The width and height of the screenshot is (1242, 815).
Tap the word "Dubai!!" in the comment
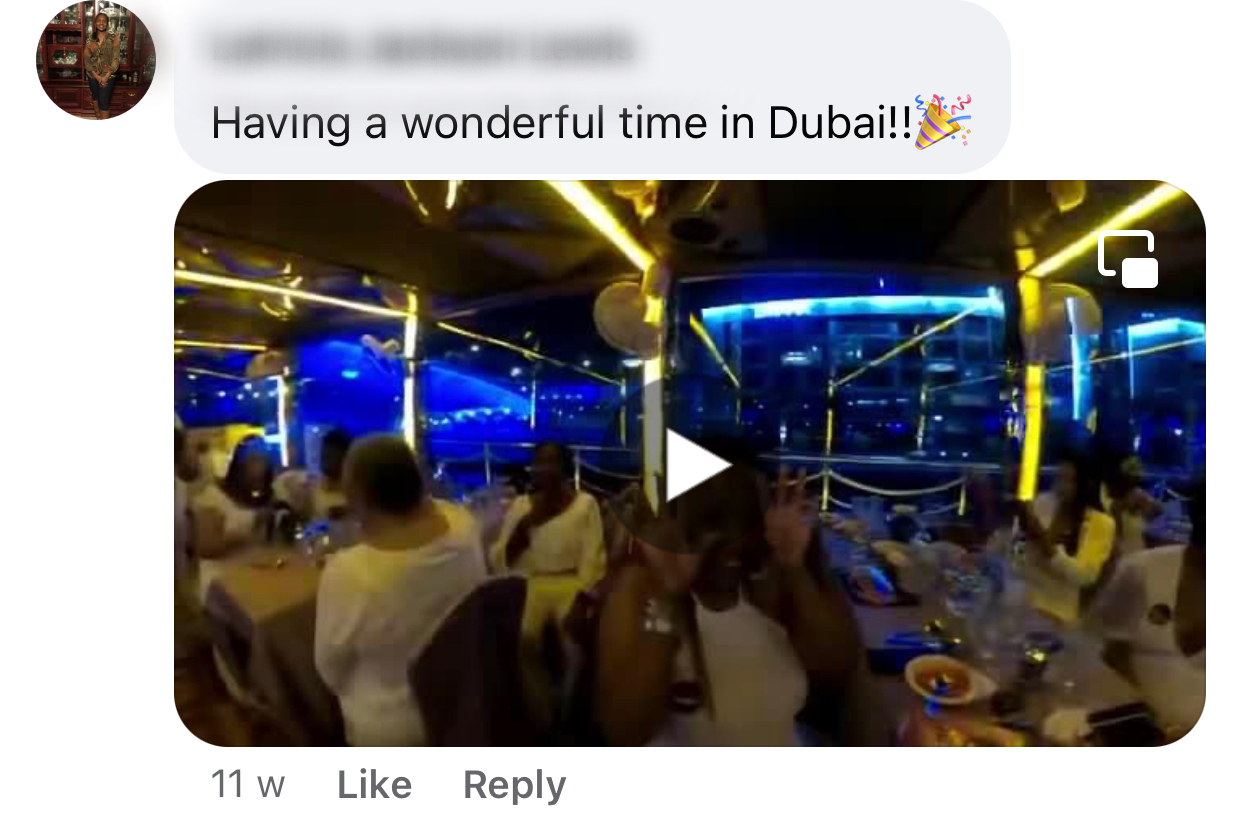click(x=840, y=123)
